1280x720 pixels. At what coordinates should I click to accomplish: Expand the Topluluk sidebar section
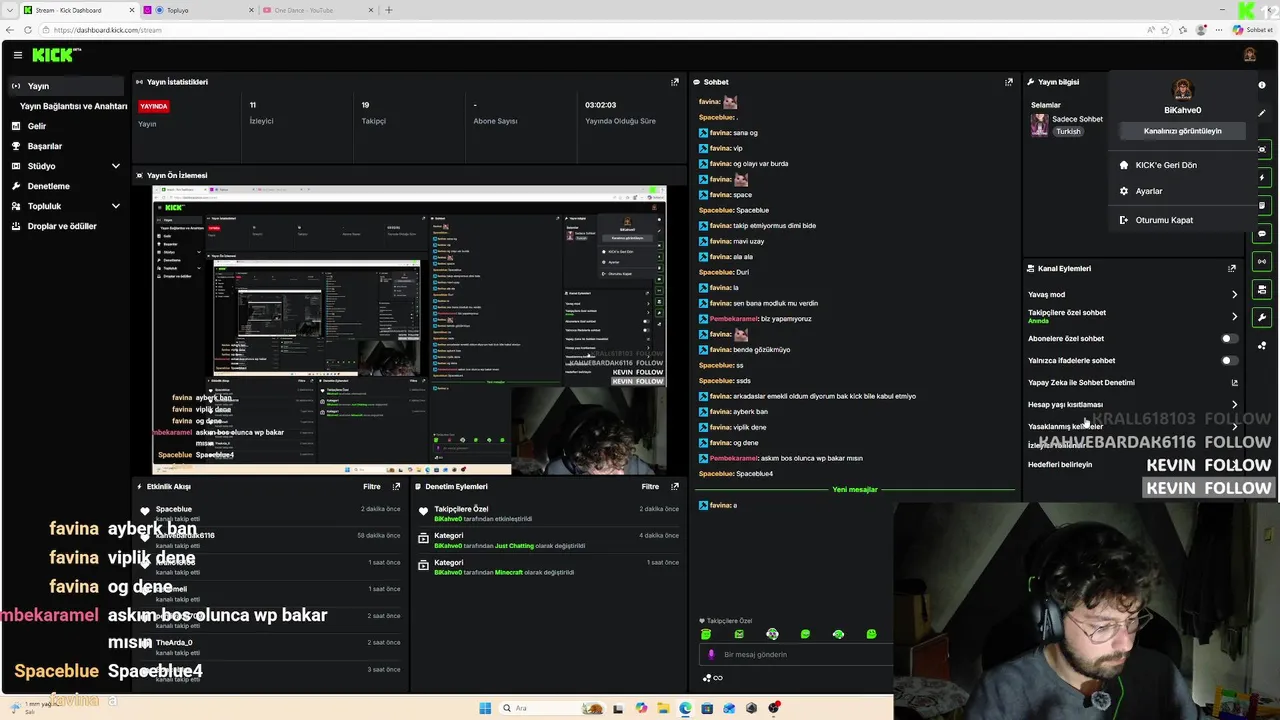(x=115, y=206)
